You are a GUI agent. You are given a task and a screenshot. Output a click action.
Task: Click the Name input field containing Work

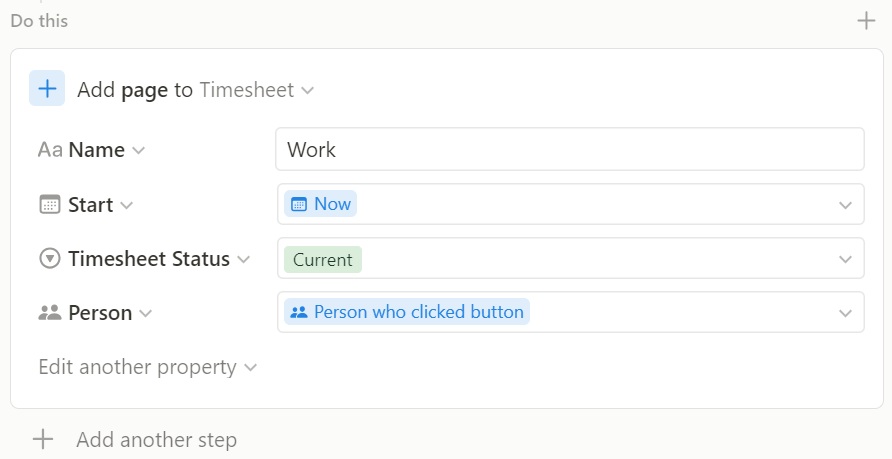coord(570,149)
